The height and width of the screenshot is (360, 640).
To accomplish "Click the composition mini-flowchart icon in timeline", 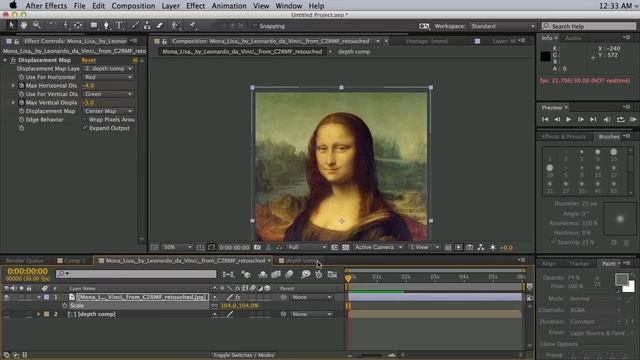I will click(x=228, y=274).
